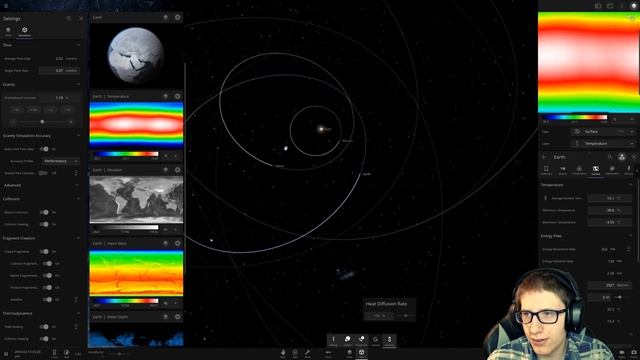Expand the Advanced section
Viewport: 640px width, 360px height.
tap(77, 185)
